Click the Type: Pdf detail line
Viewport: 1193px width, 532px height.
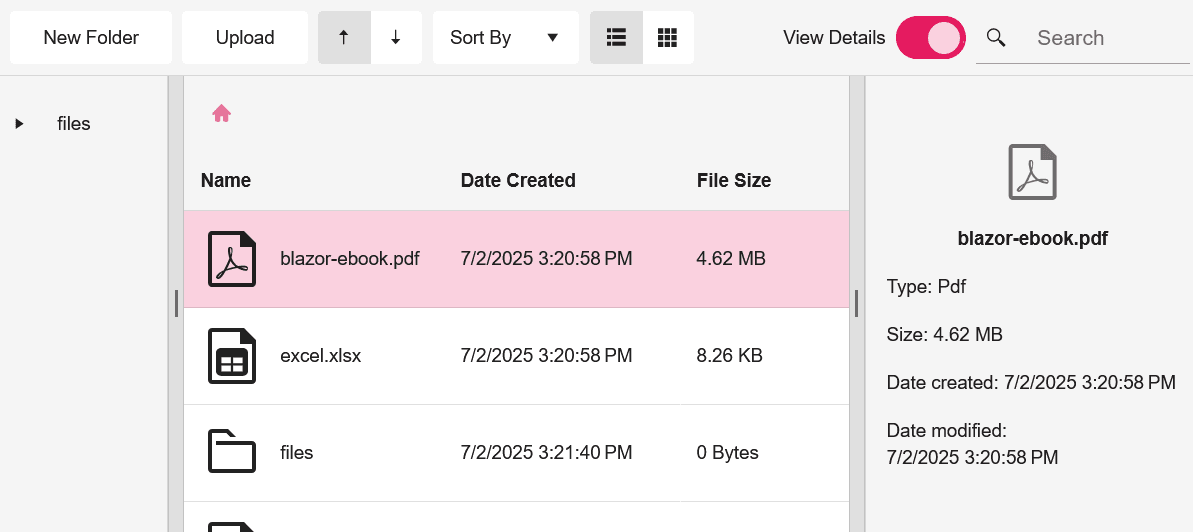[926, 287]
